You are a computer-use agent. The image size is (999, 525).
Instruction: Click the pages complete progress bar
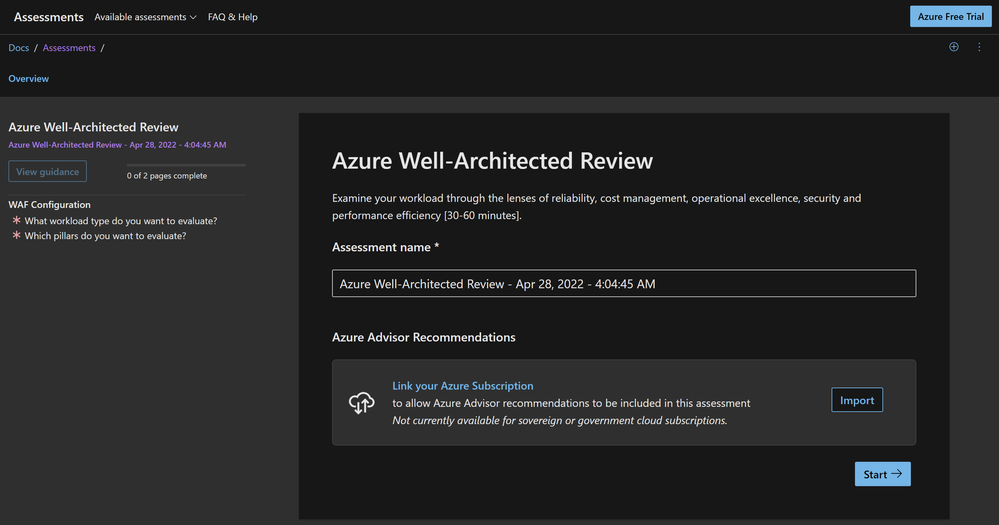[x=186, y=165]
